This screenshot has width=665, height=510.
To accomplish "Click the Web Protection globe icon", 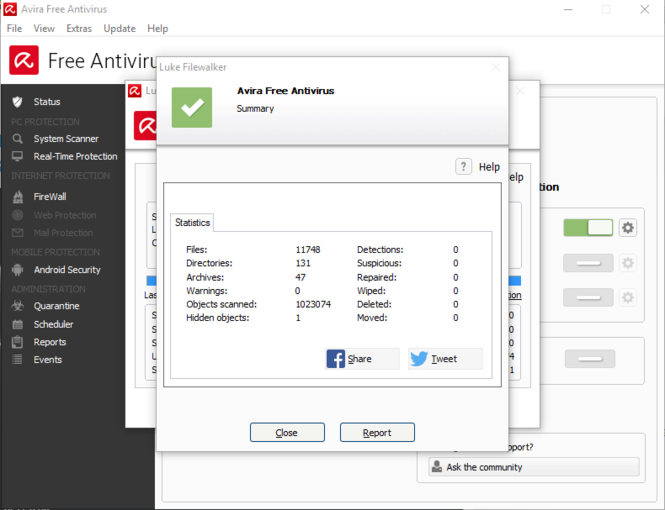I will [x=17, y=215].
